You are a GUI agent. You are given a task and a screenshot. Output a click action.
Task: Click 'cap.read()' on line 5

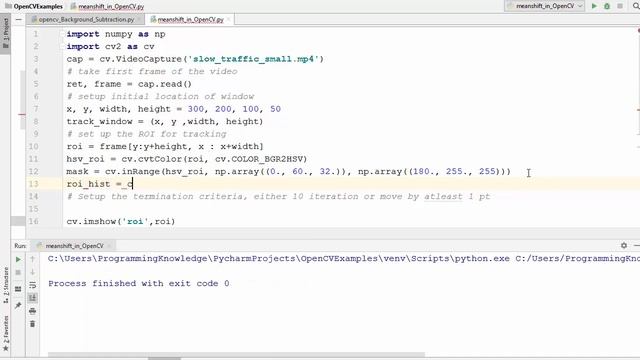click(165, 84)
